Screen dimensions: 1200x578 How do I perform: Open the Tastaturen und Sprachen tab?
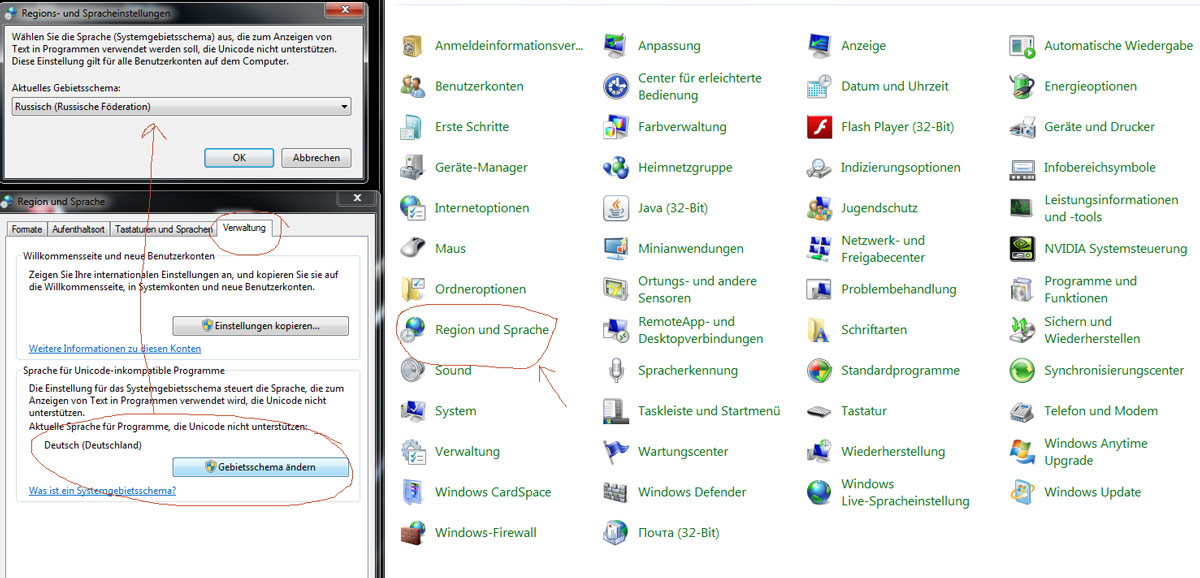click(162, 229)
